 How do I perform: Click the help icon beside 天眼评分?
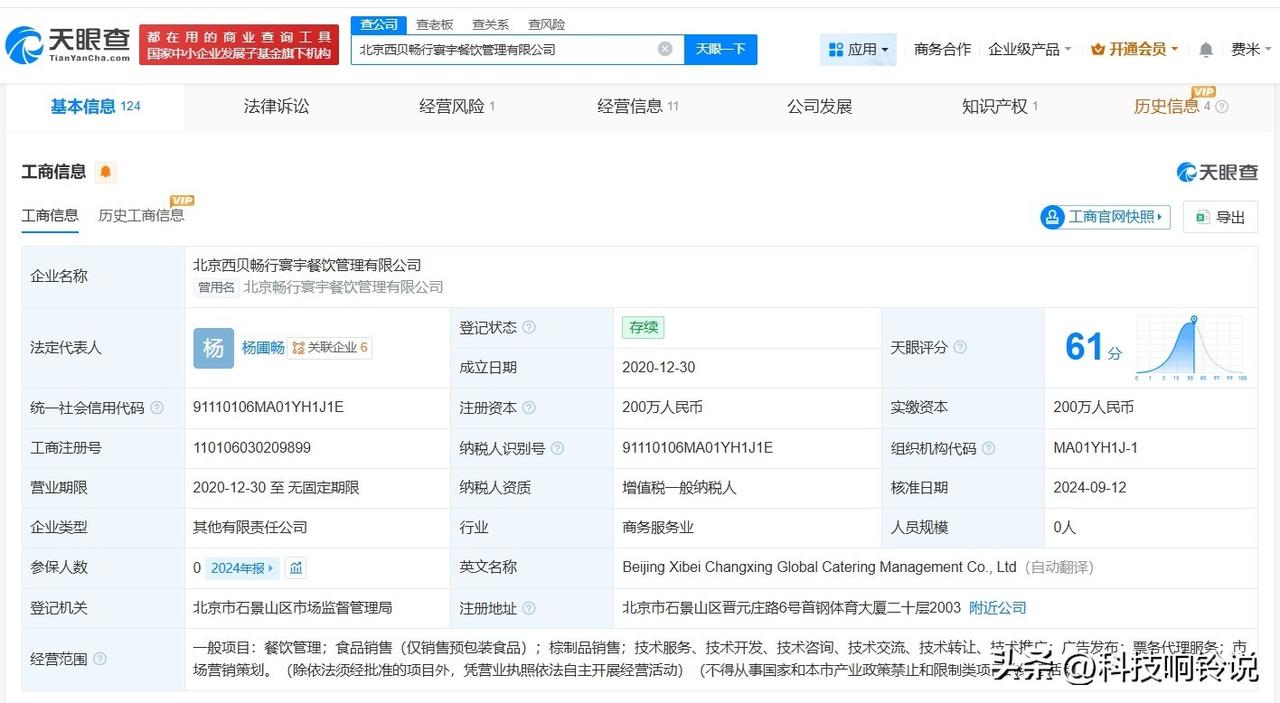960,348
